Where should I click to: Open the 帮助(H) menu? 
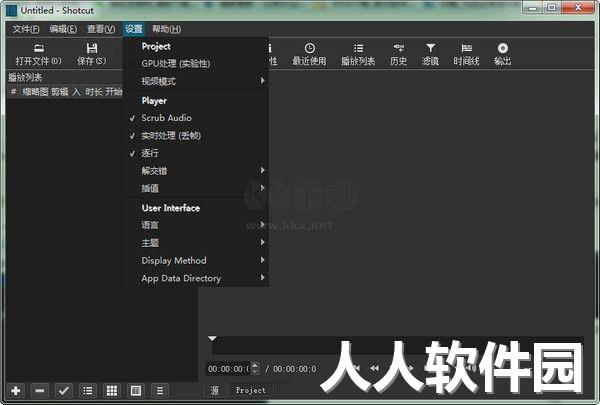pos(167,29)
